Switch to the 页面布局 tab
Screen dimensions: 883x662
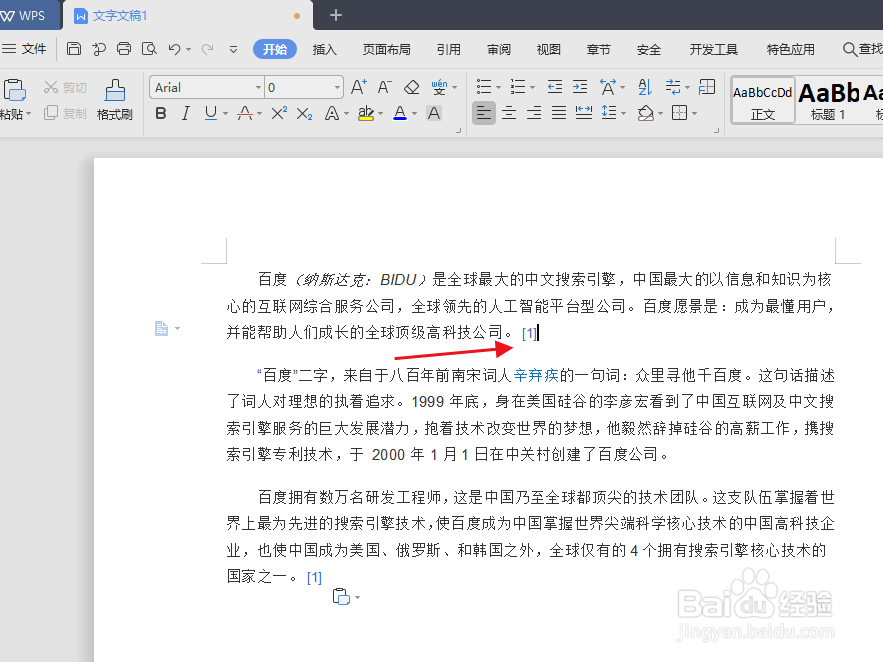coord(386,50)
